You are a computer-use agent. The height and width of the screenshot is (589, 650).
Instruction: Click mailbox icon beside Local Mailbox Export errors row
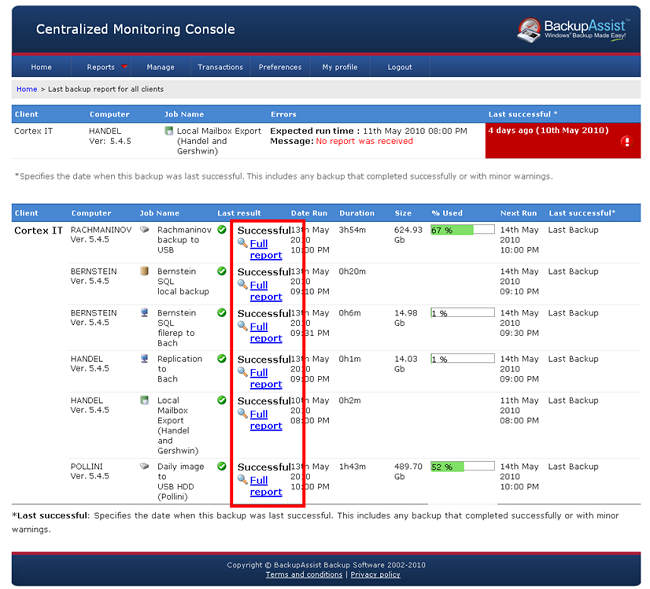coord(169,131)
